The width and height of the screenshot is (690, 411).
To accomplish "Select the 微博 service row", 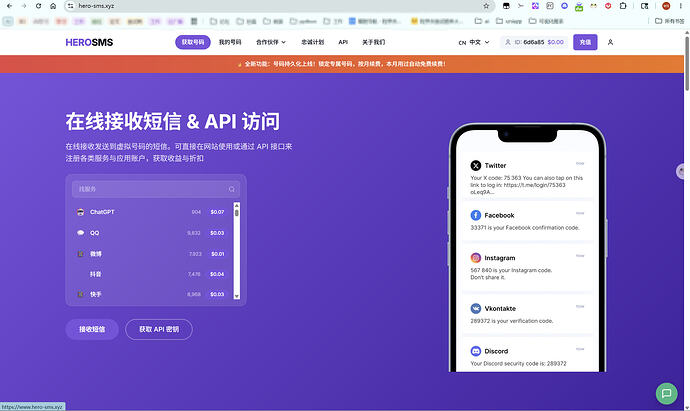I will (x=151, y=254).
